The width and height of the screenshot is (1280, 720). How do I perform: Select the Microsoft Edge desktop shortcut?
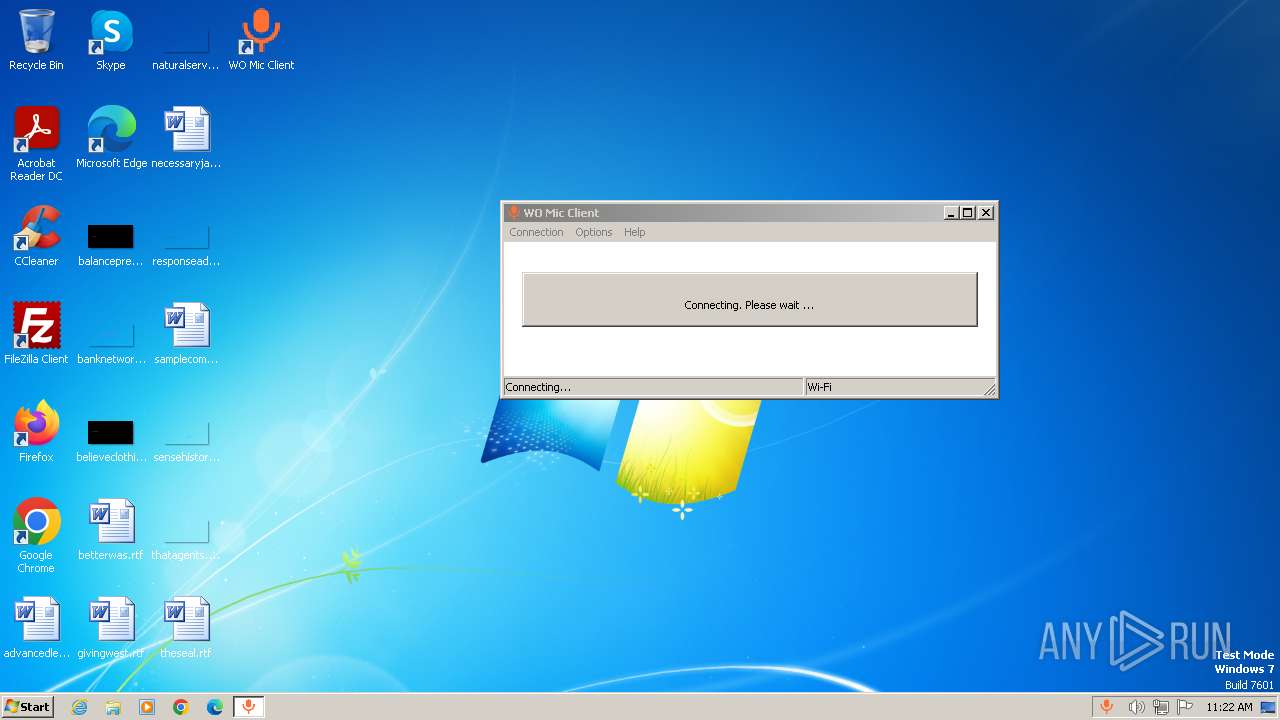pyautogui.click(x=111, y=138)
